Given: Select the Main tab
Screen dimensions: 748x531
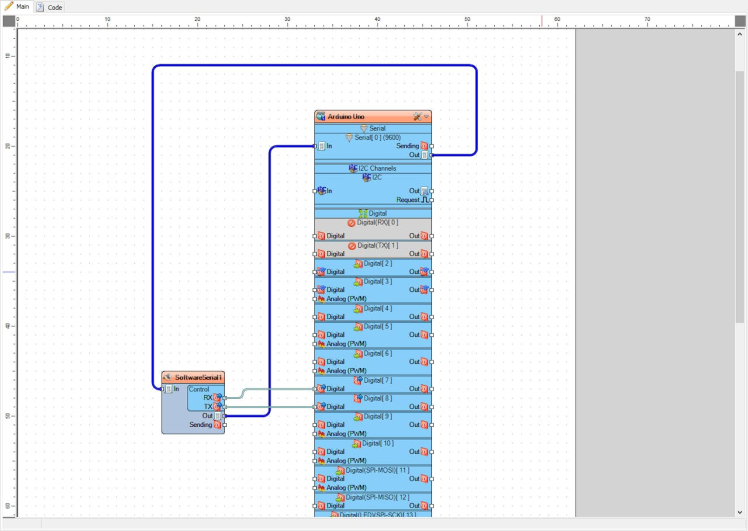Looking at the screenshot, I should point(17,7).
